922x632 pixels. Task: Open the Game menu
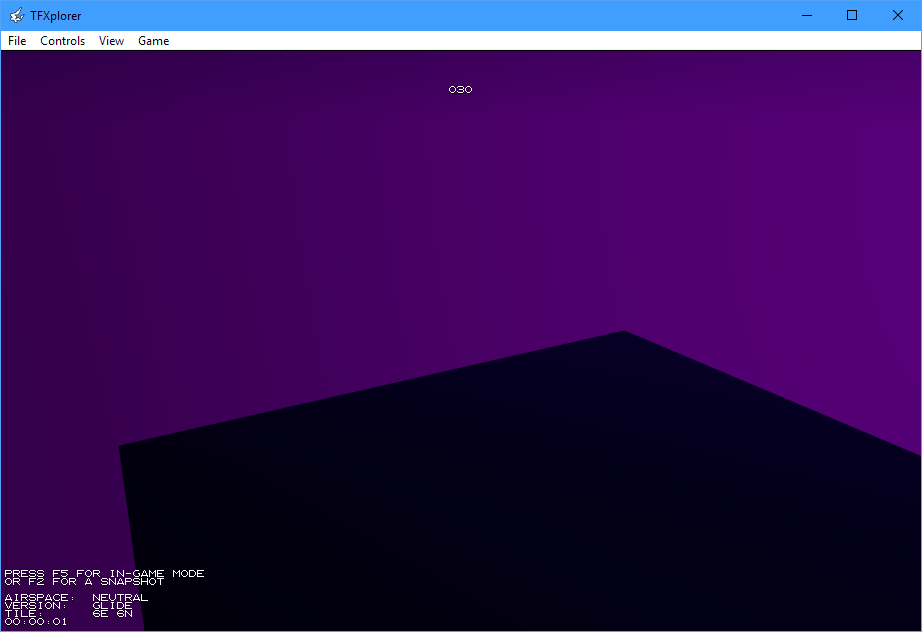pos(153,41)
